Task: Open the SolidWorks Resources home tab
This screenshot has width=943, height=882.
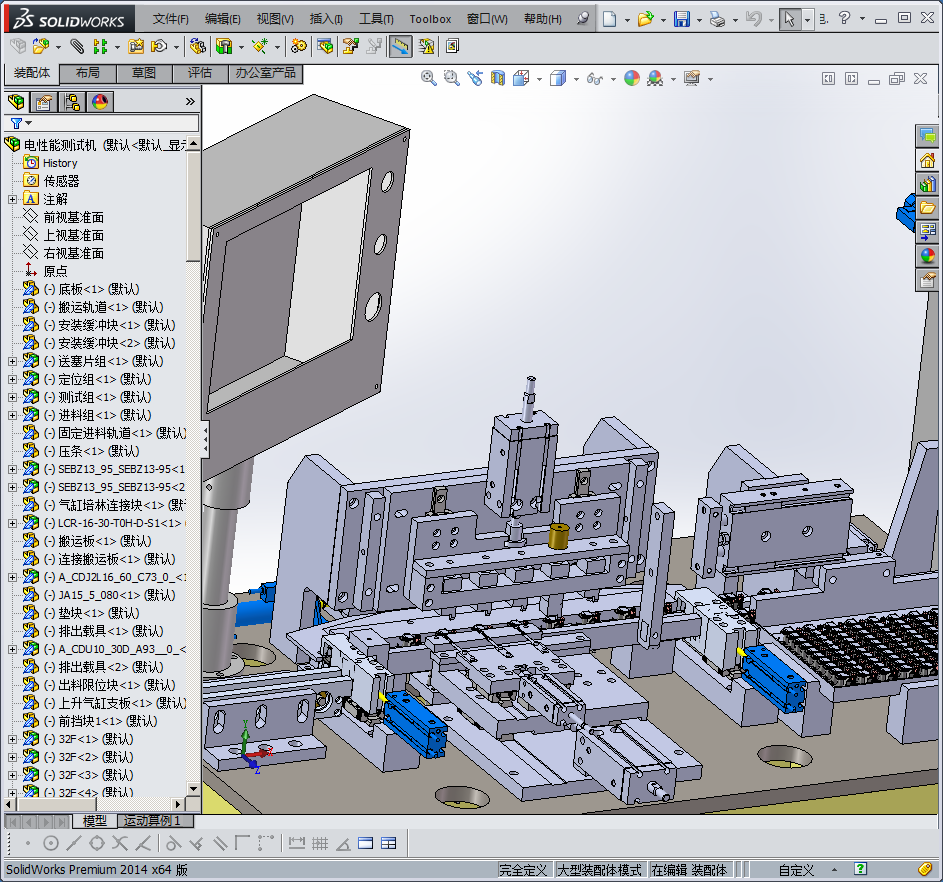Action: 927,160
